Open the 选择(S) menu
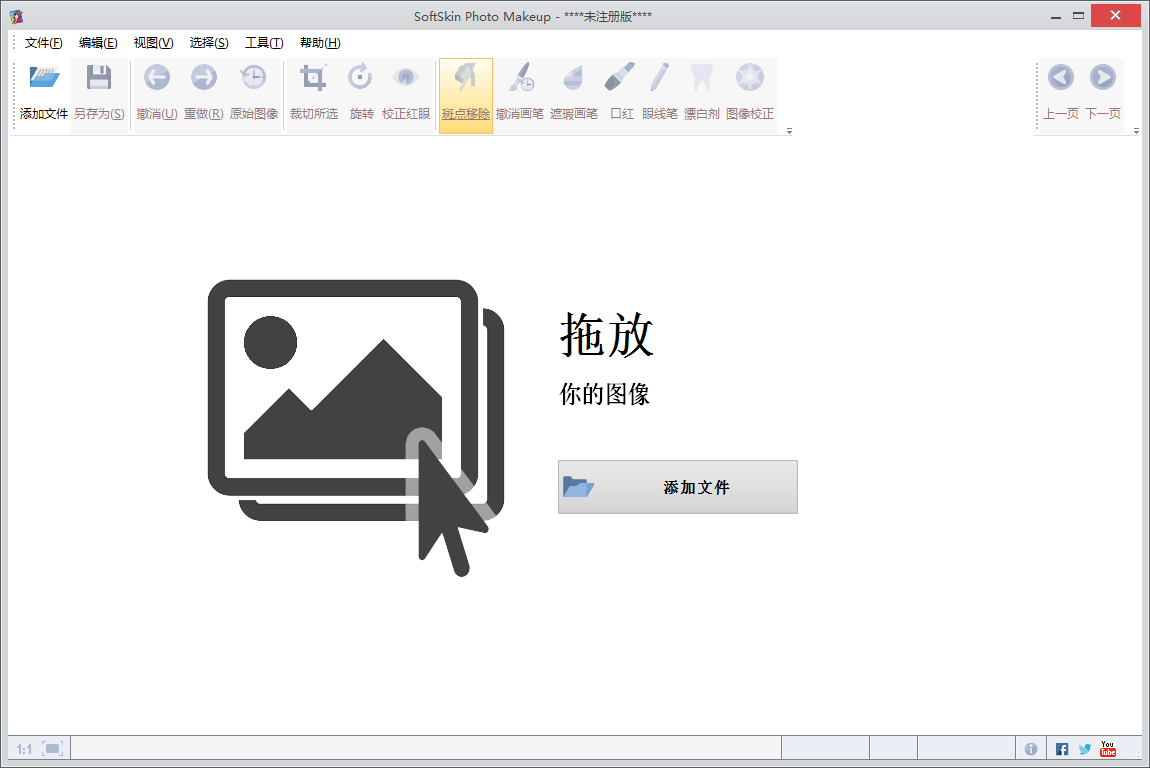The image size is (1150, 768). (x=209, y=43)
